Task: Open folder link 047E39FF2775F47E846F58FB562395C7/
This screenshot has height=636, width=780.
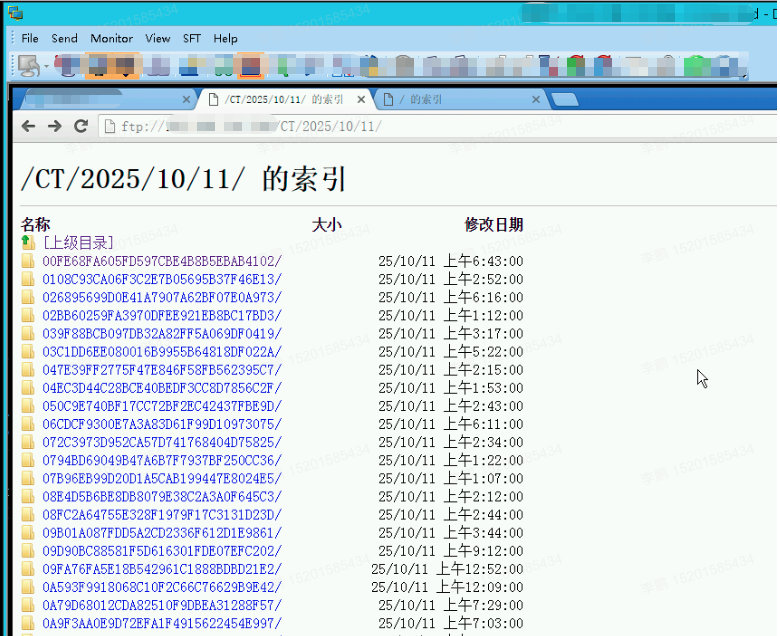Action: tap(162, 369)
